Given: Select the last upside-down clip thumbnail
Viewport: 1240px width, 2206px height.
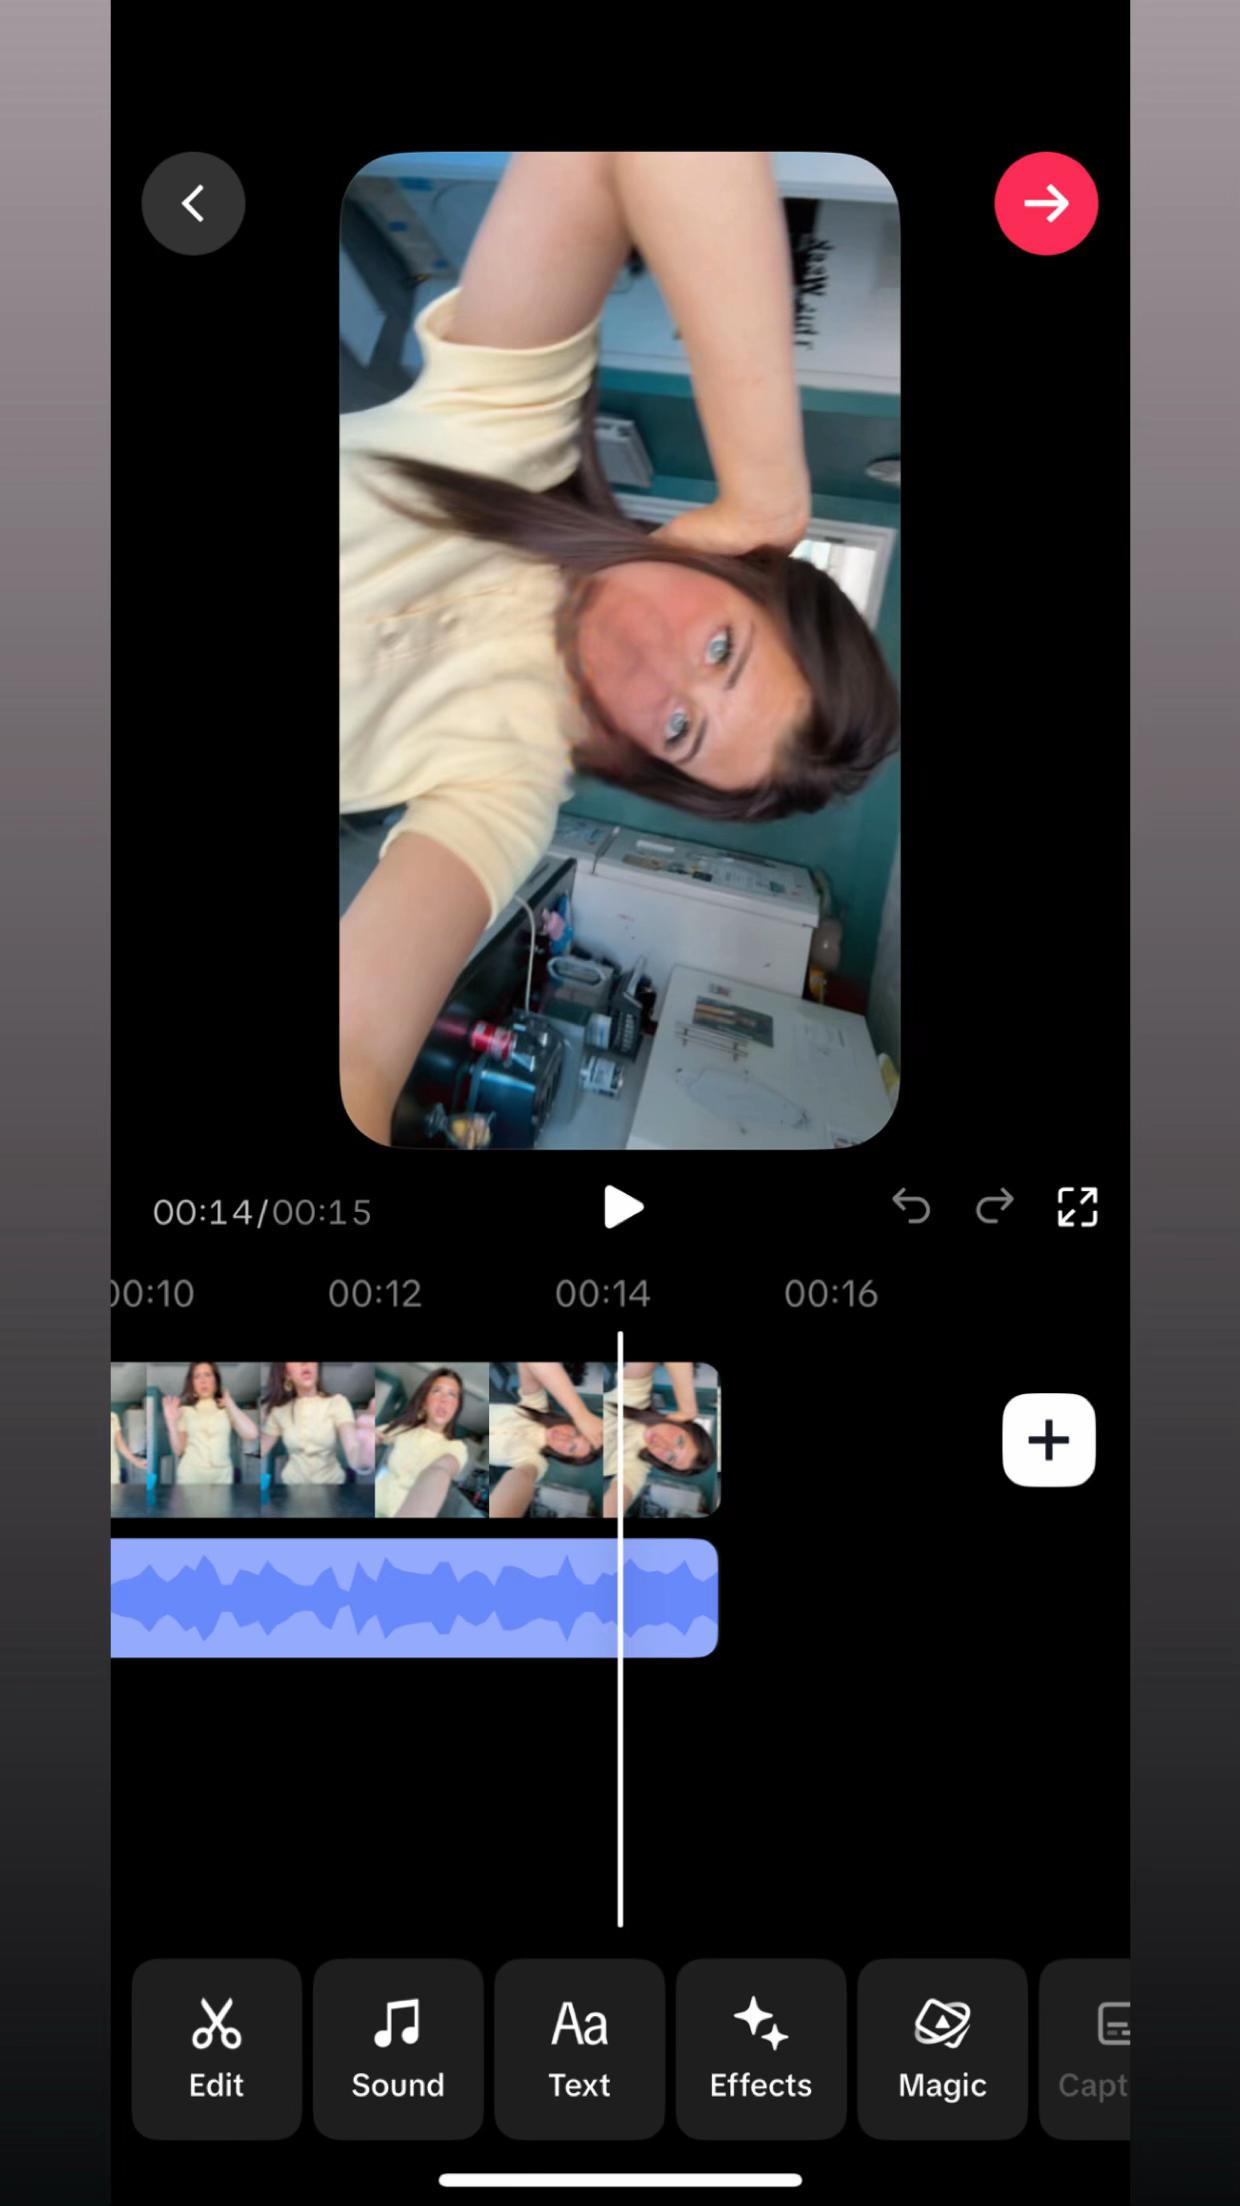Looking at the screenshot, I should click(x=662, y=1440).
